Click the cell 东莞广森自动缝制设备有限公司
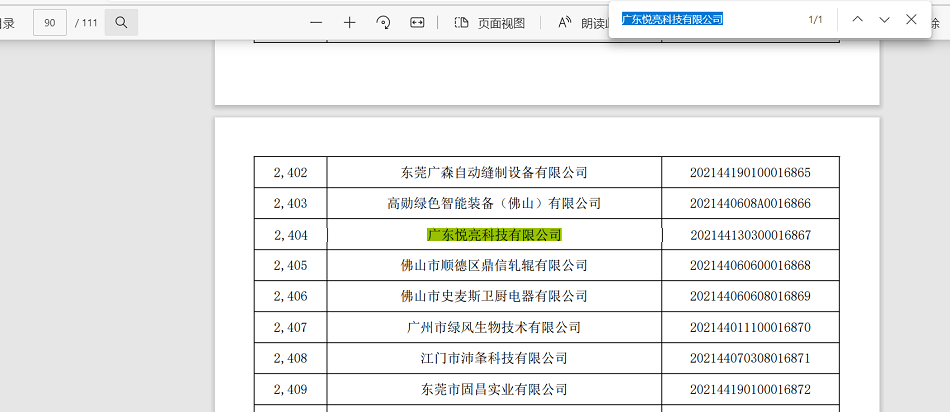The height and width of the screenshot is (412, 950). 494,173
